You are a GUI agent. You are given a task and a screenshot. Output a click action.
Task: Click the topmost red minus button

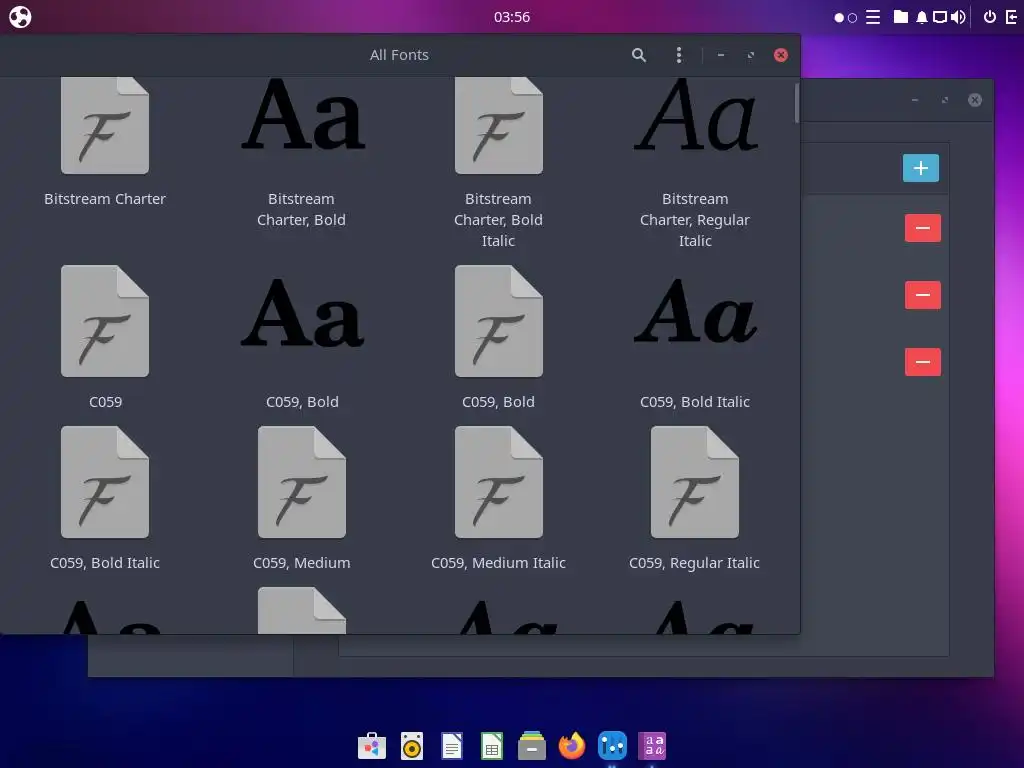pyautogui.click(x=923, y=228)
